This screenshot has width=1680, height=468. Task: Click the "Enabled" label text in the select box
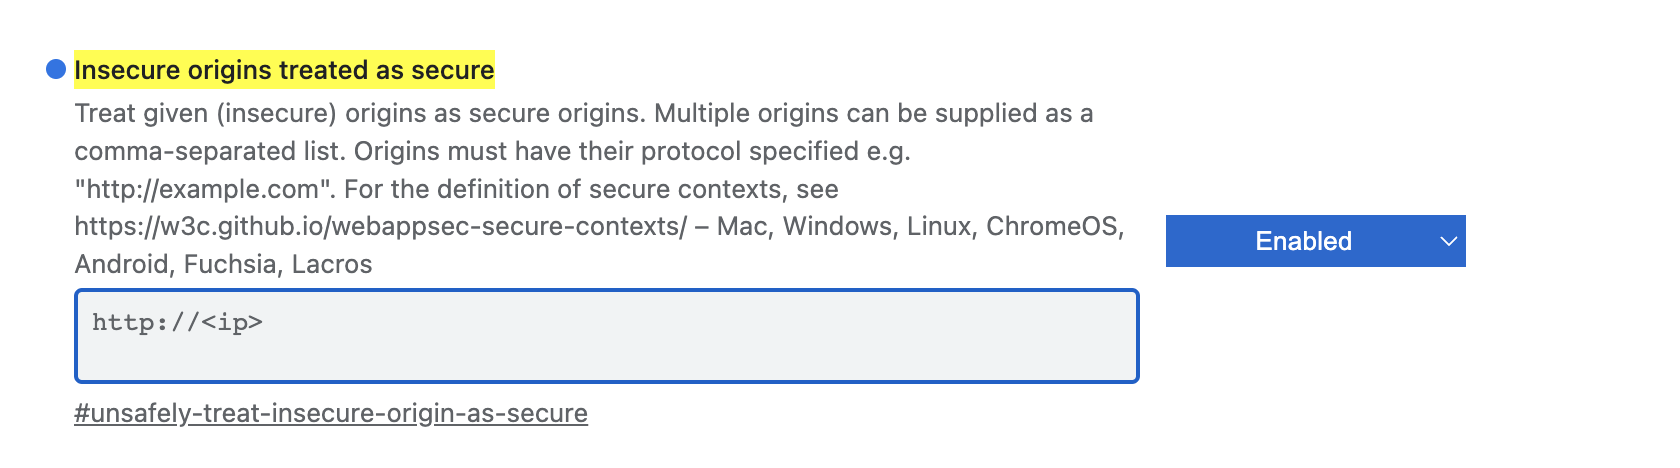[1303, 241]
